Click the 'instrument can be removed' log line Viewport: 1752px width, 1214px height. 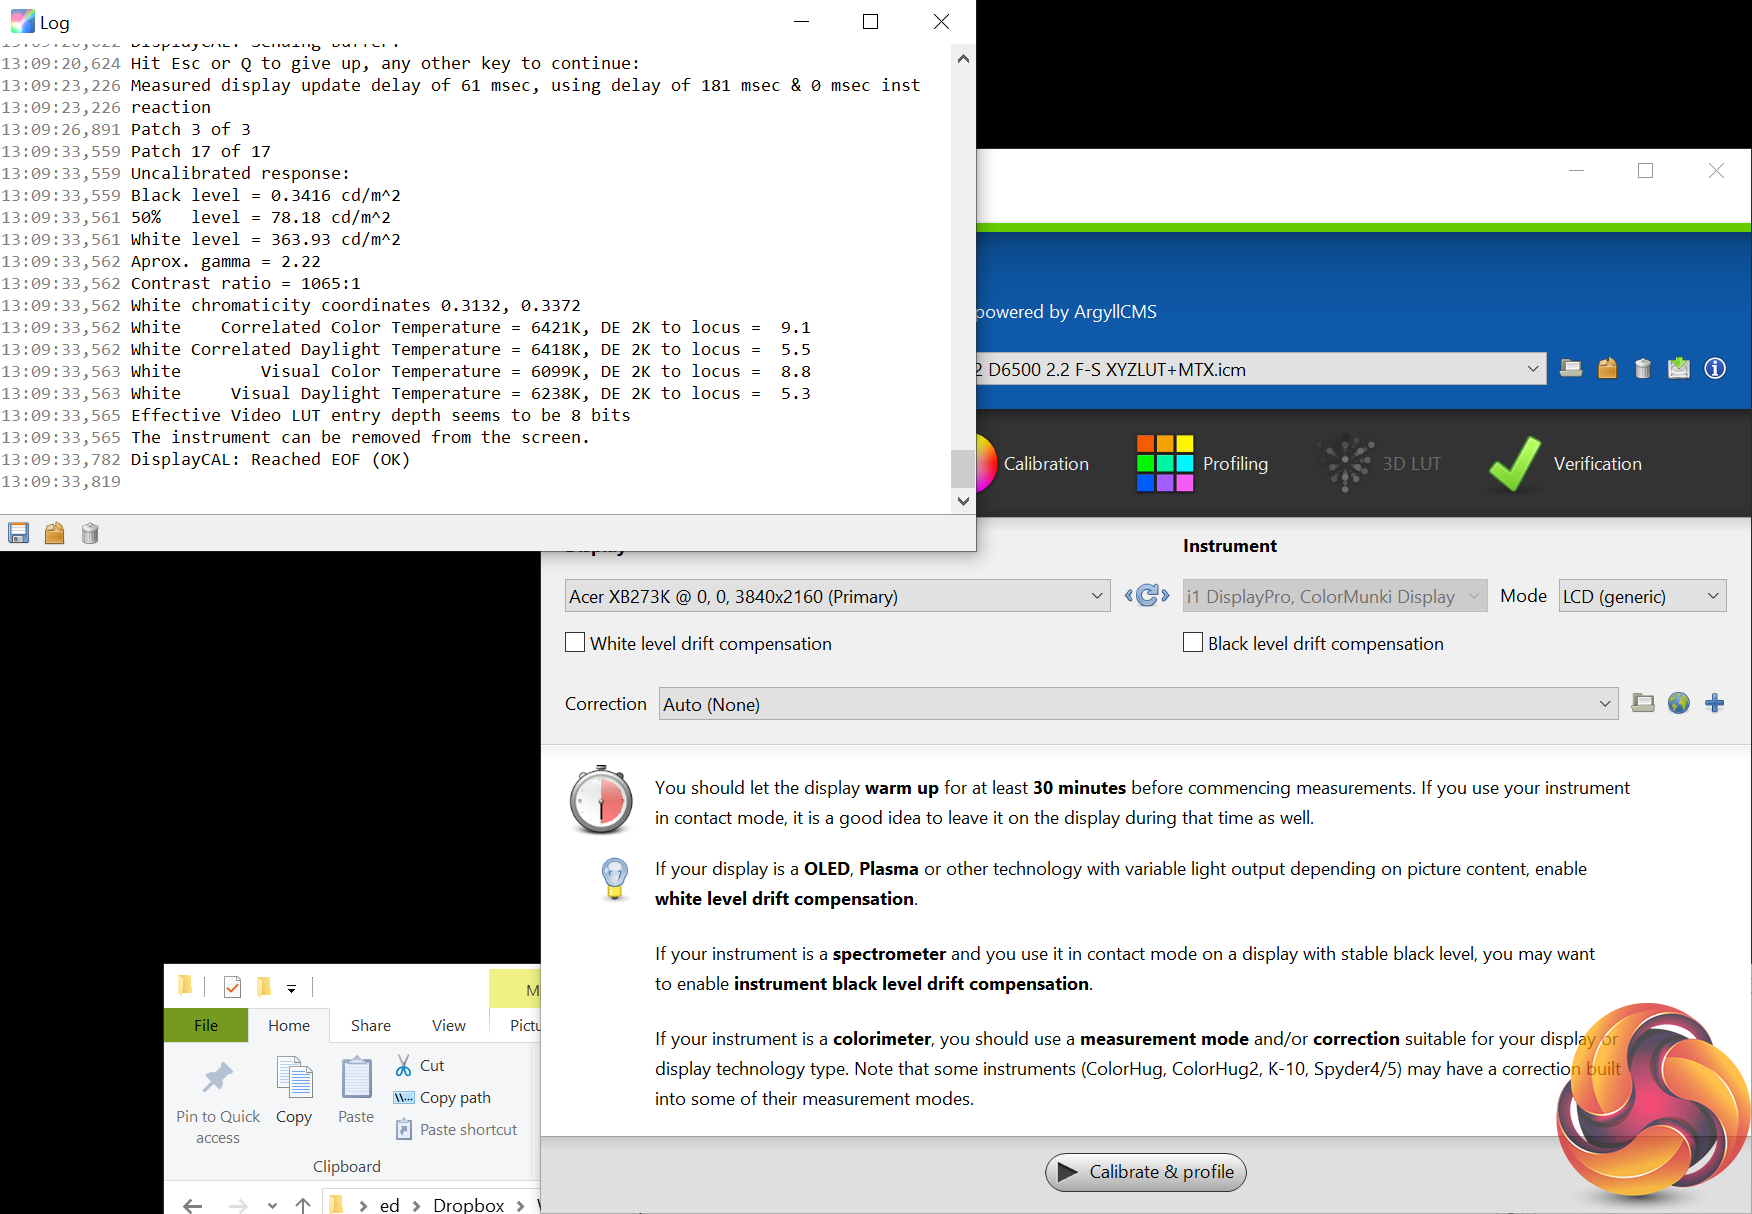click(x=361, y=438)
